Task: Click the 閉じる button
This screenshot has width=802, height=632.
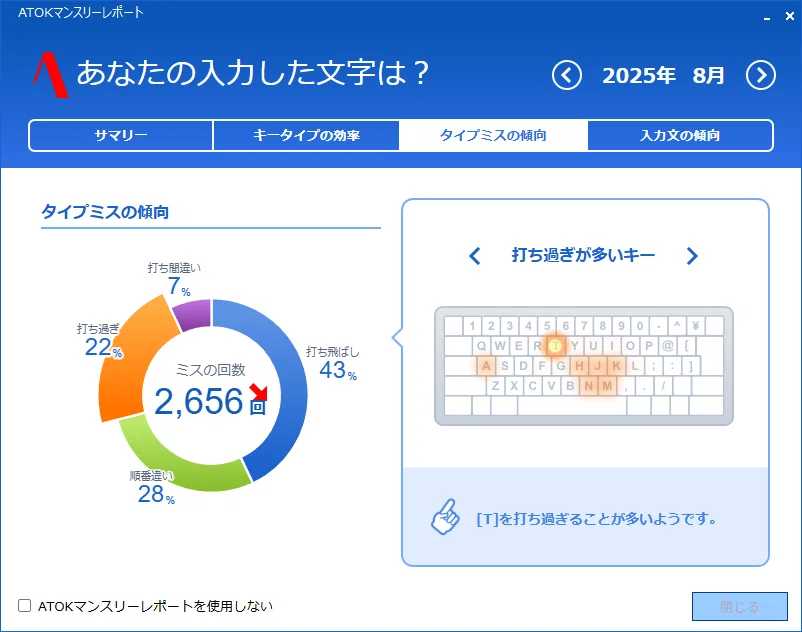Action: tap(740, 606)
